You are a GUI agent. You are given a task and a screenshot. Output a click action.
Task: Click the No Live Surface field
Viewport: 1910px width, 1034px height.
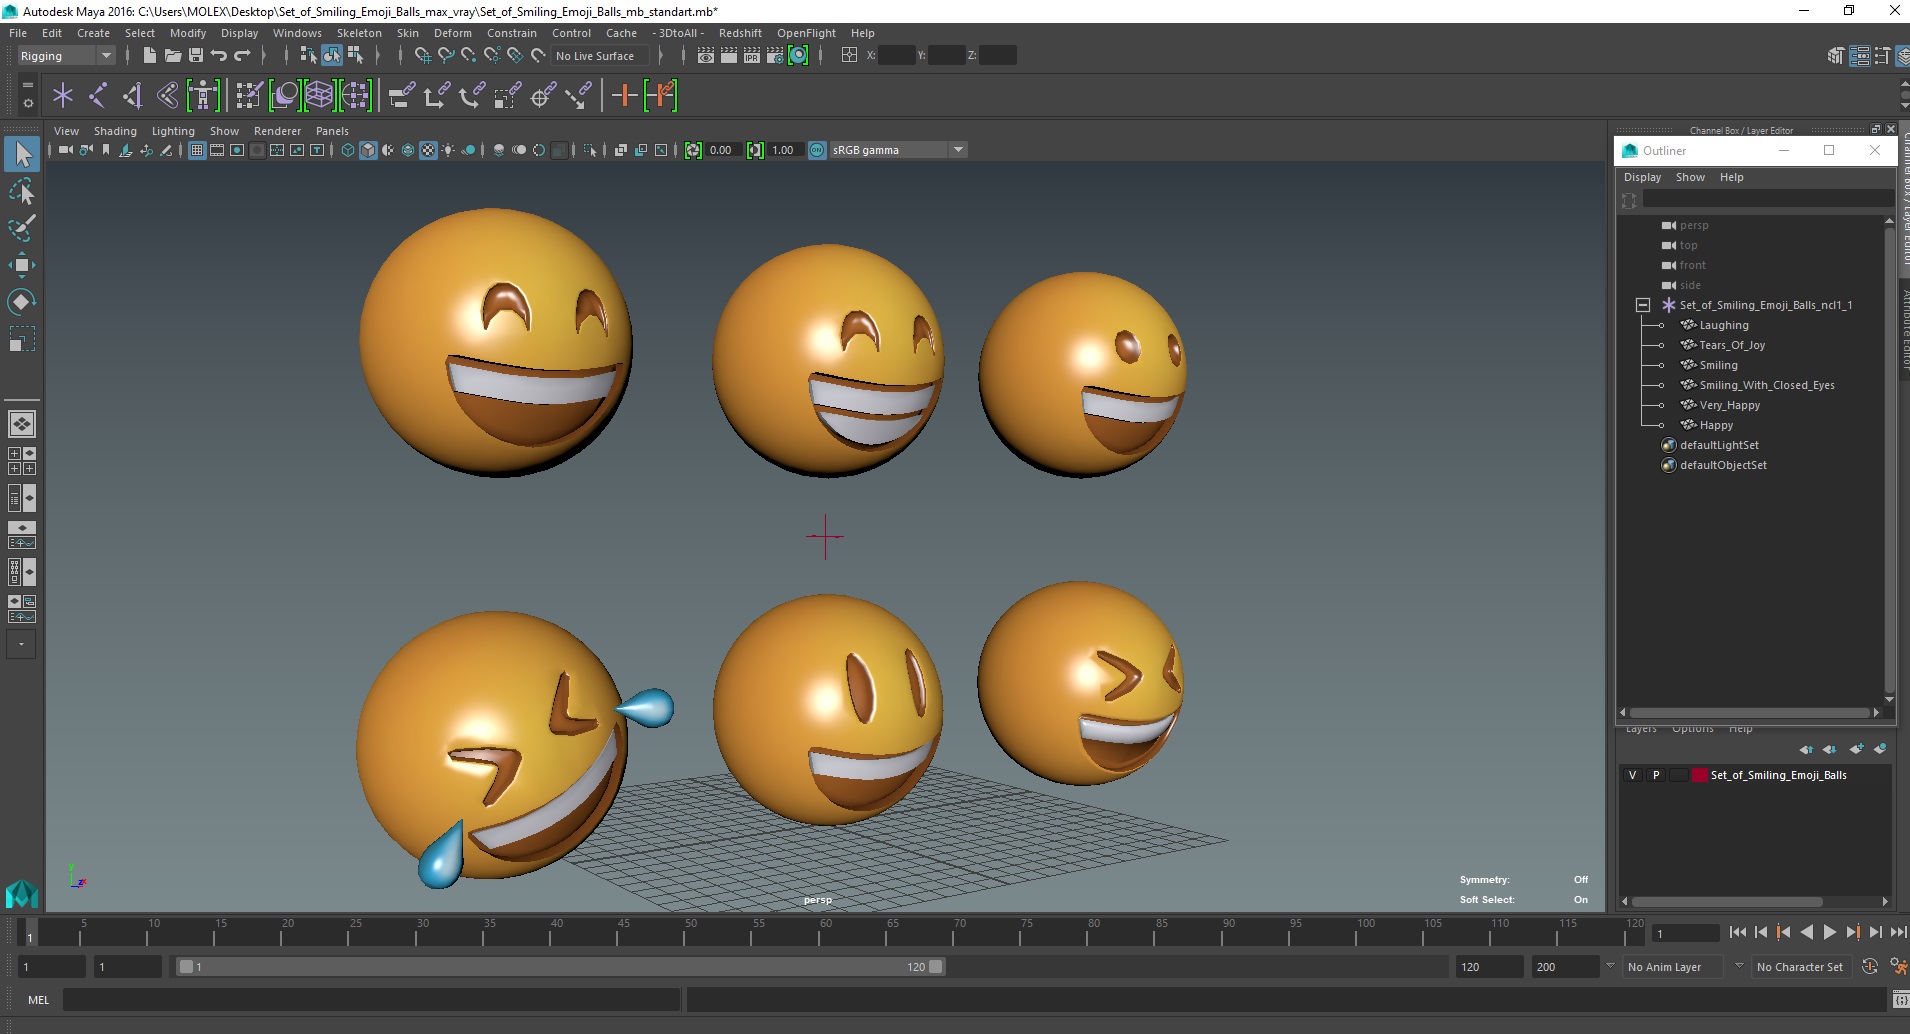click(x=601, y=56)
